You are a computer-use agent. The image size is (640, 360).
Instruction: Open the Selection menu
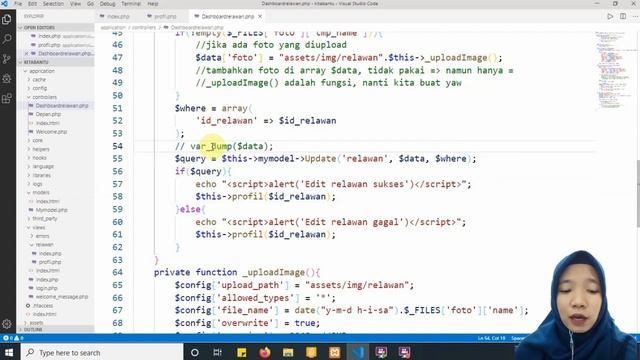(53, 4)
